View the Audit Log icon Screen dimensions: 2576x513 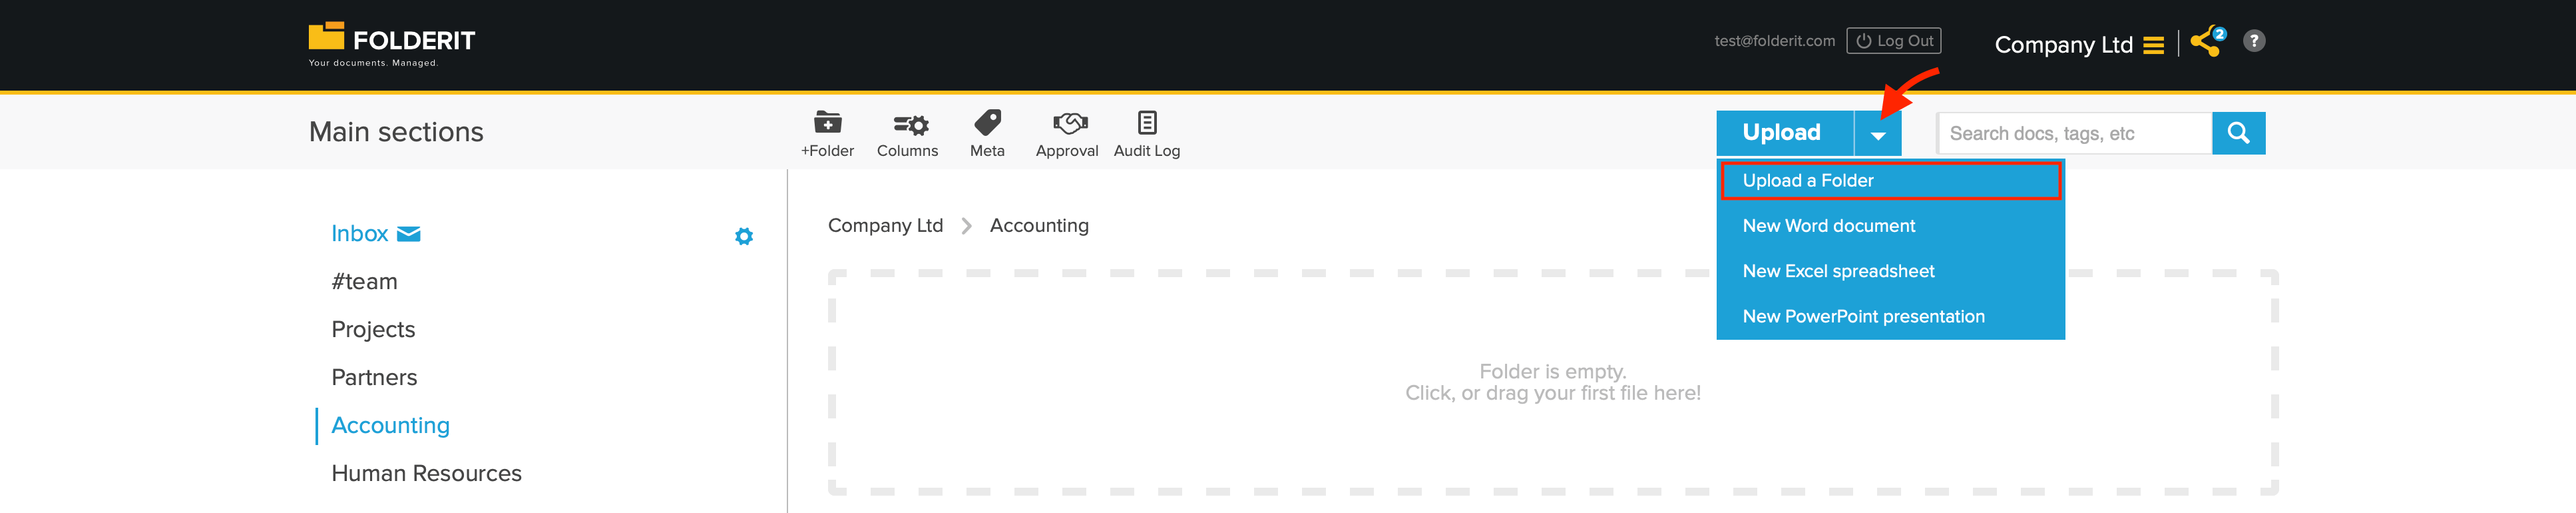(x=1146, y=124)
